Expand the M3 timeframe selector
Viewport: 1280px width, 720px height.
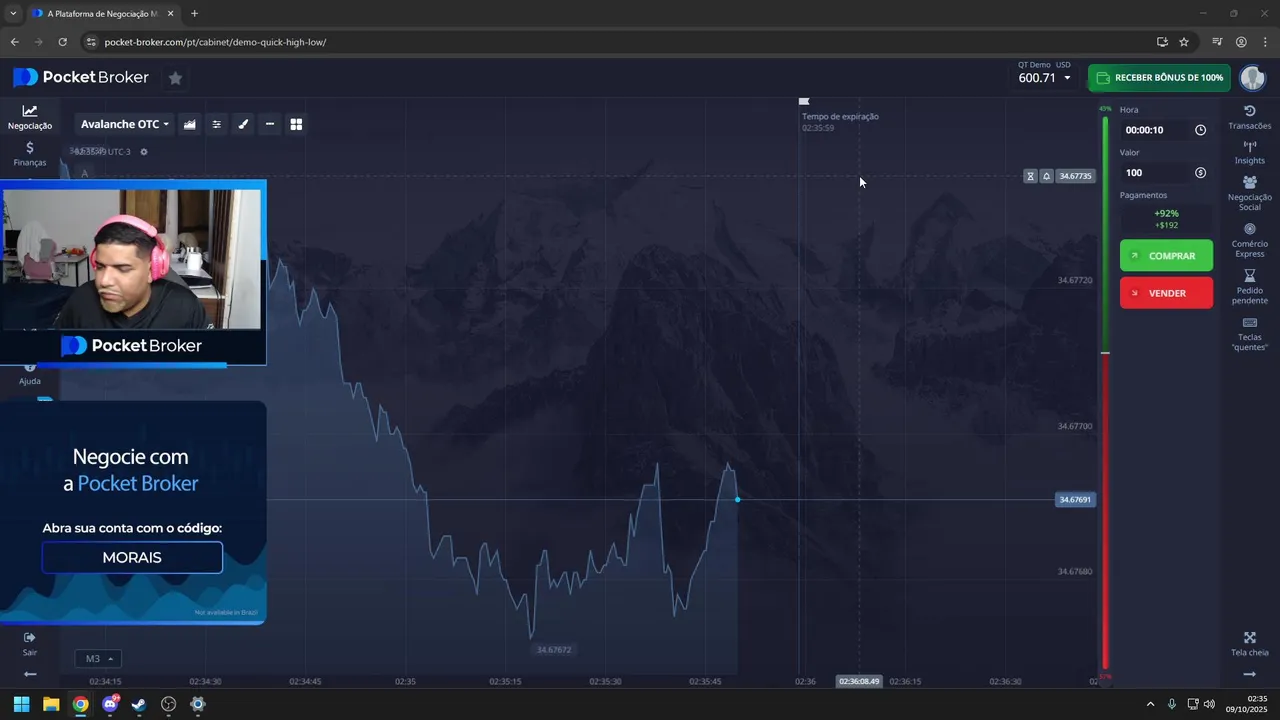(x=97, y=659)
